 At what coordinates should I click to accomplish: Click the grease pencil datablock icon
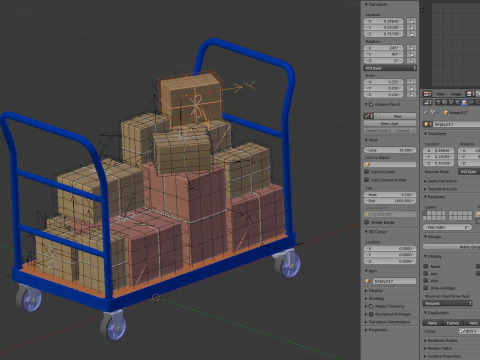(368, 116)
